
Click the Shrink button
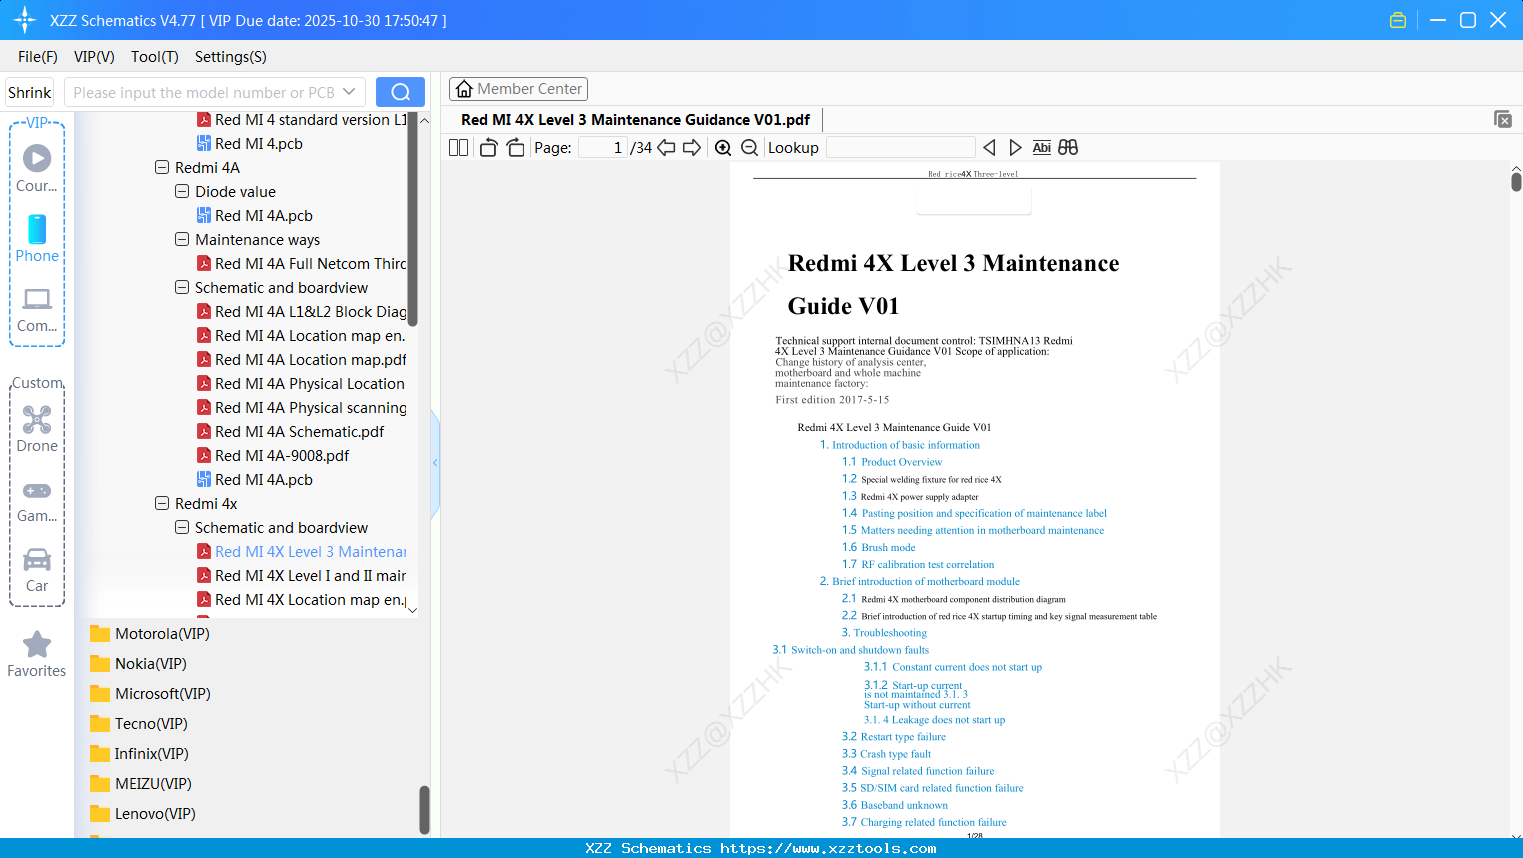30,92
